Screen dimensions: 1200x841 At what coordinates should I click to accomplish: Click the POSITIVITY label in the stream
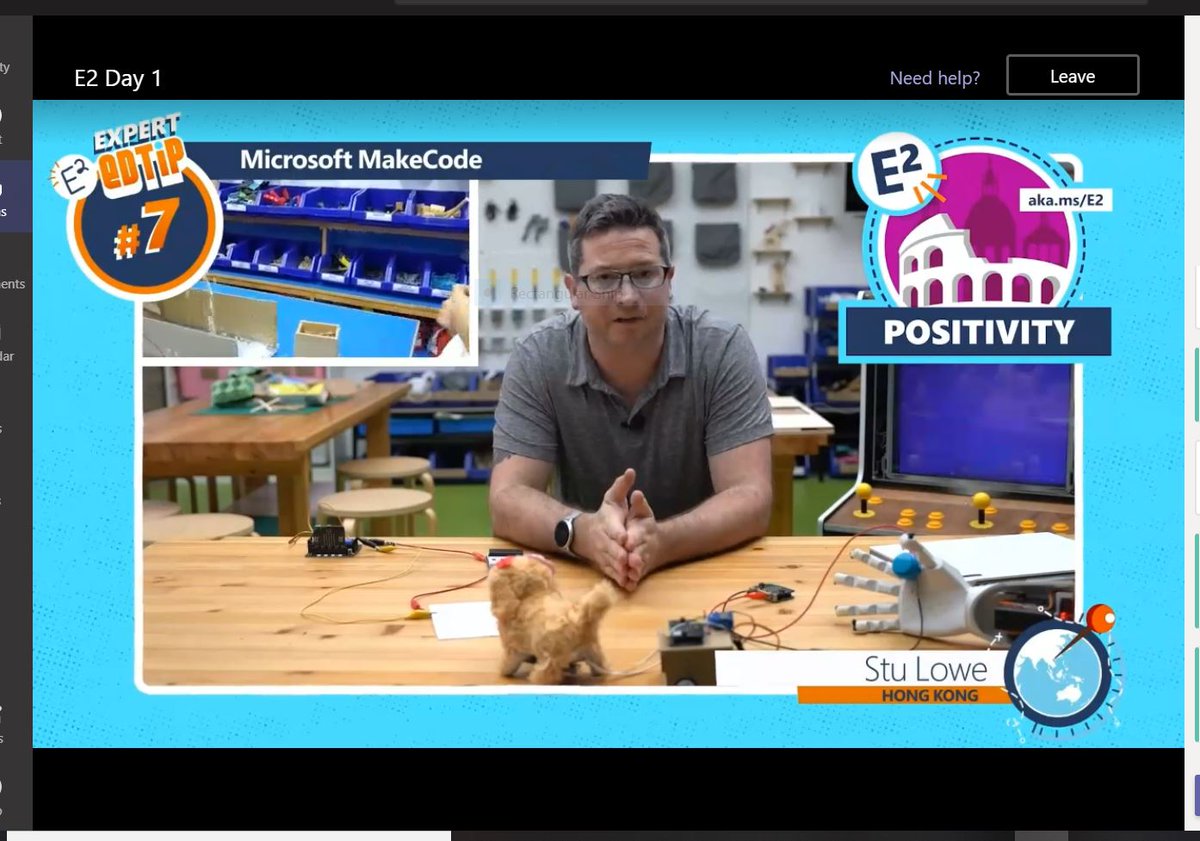(977, 332)
